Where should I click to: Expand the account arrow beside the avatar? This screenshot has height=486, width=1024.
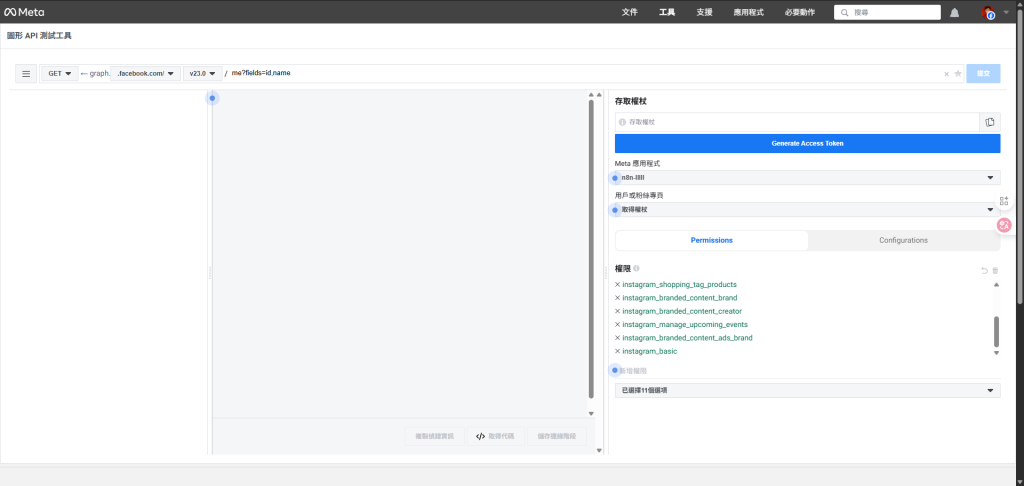coord(1006,12)
